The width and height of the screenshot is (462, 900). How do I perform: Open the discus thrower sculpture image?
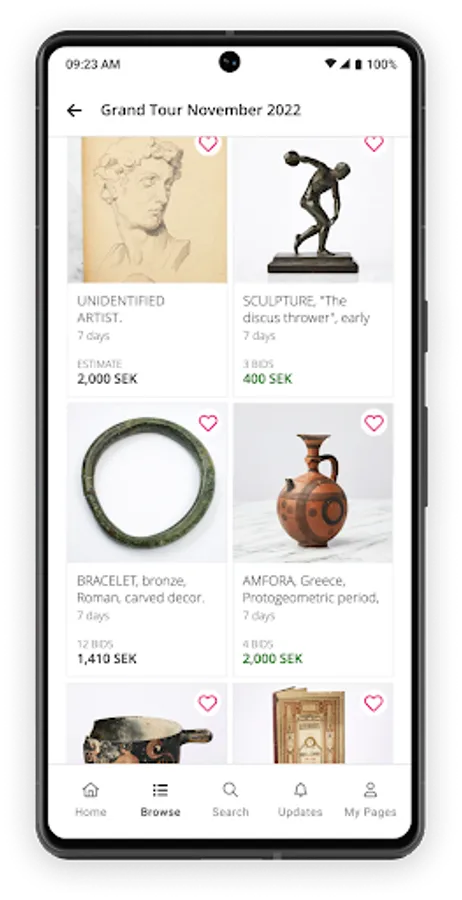313,210
